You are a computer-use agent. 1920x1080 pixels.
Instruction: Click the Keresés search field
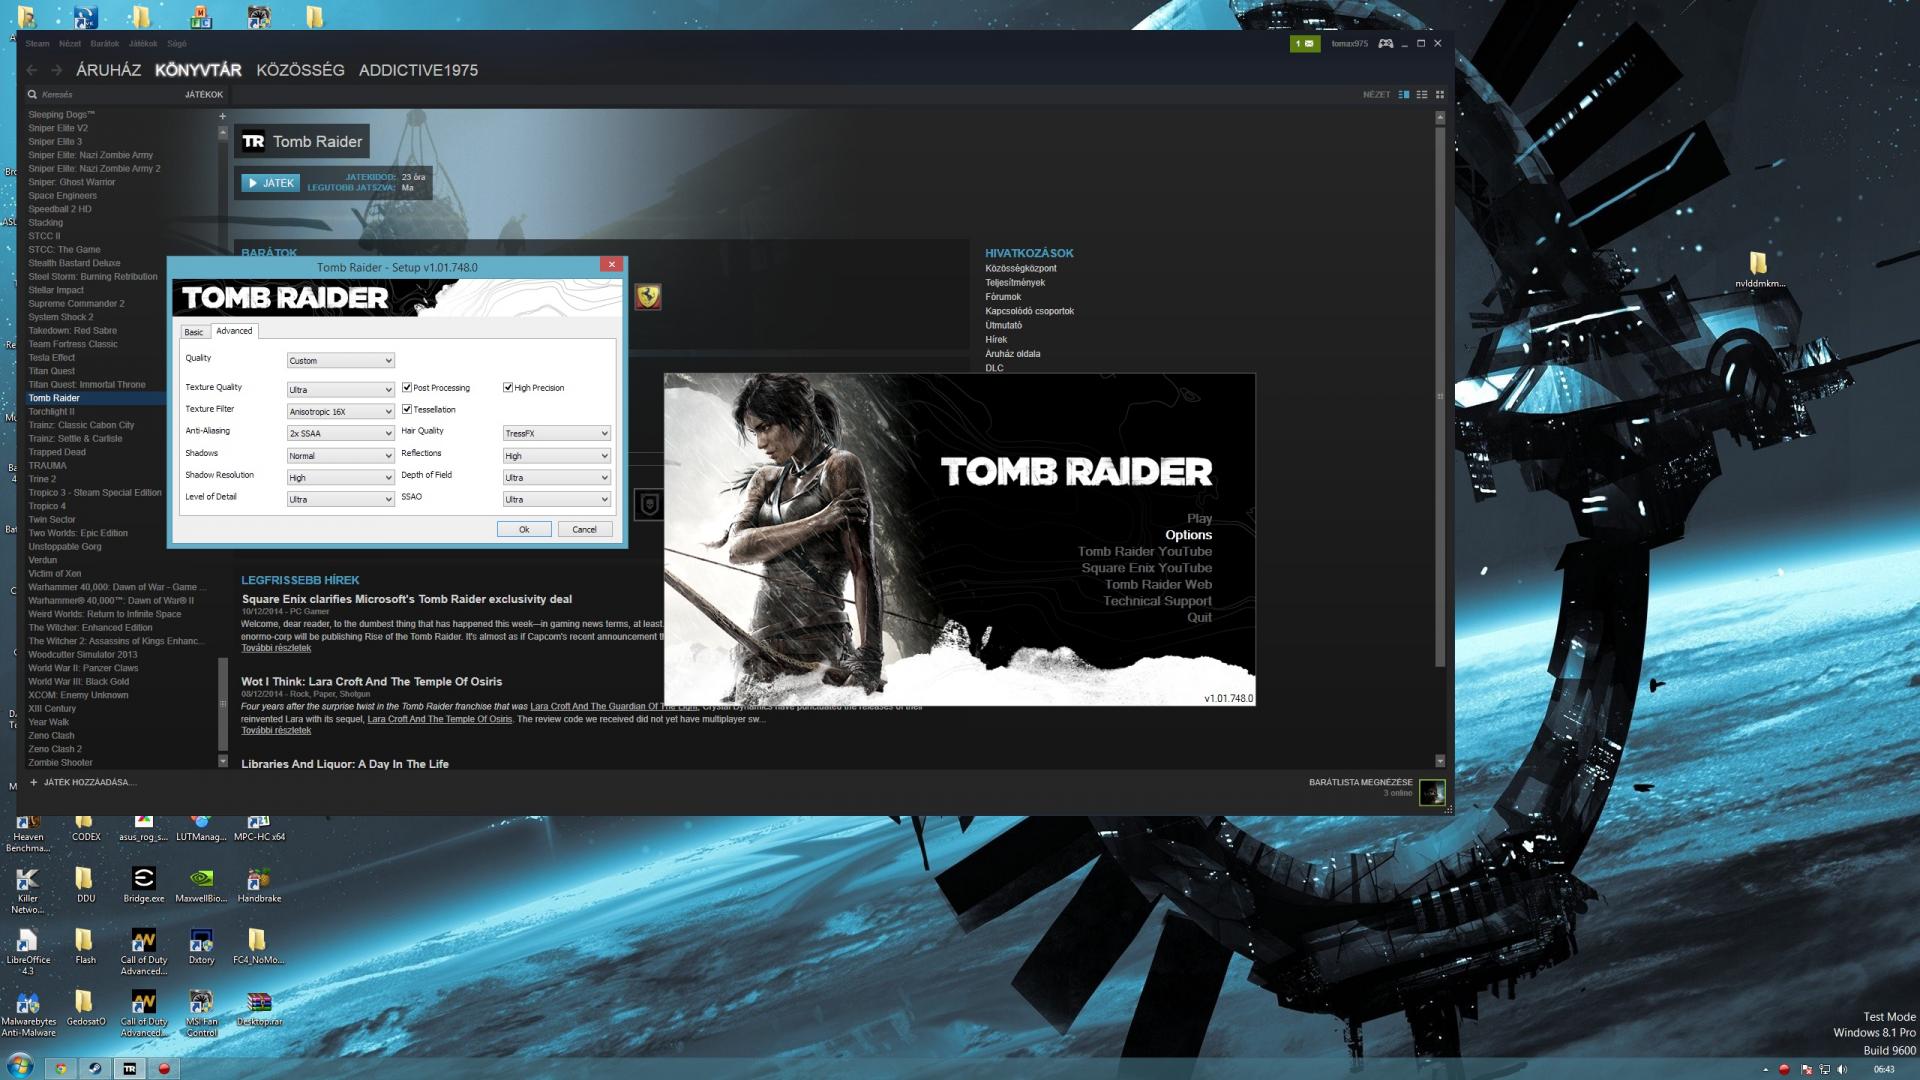point(105,95)
